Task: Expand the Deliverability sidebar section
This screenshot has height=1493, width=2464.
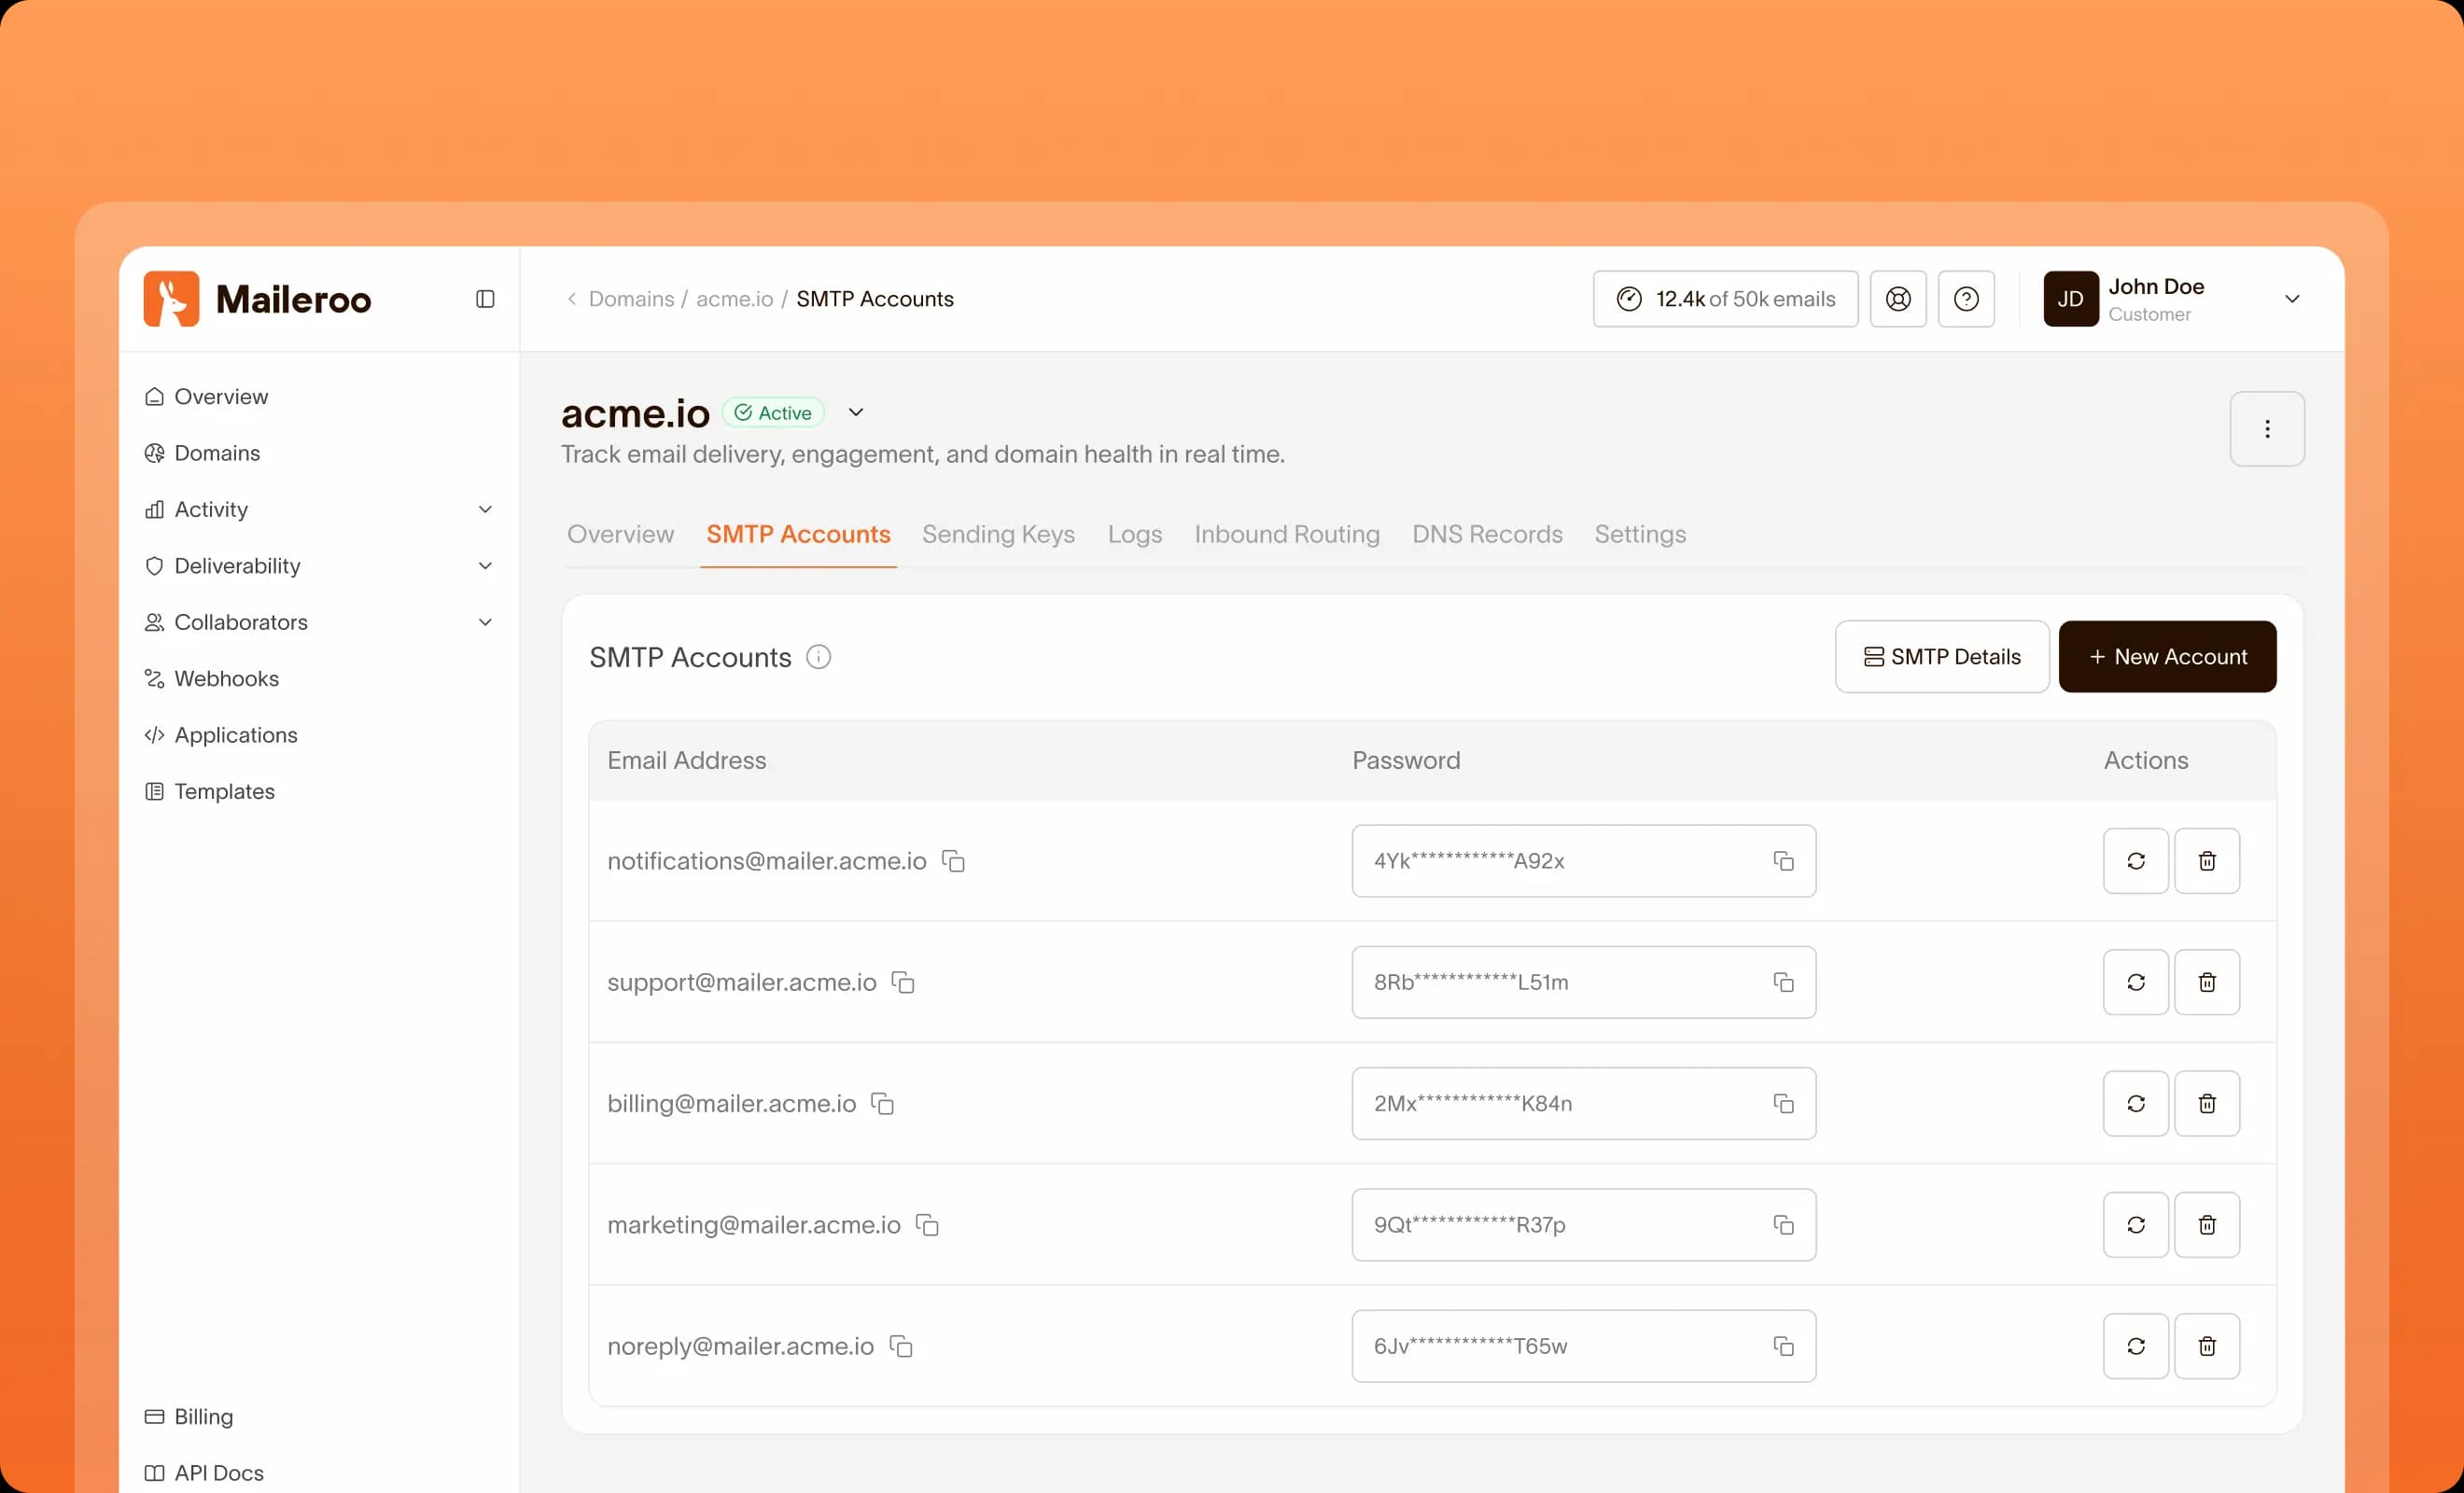Action: (x=485, y=566)
